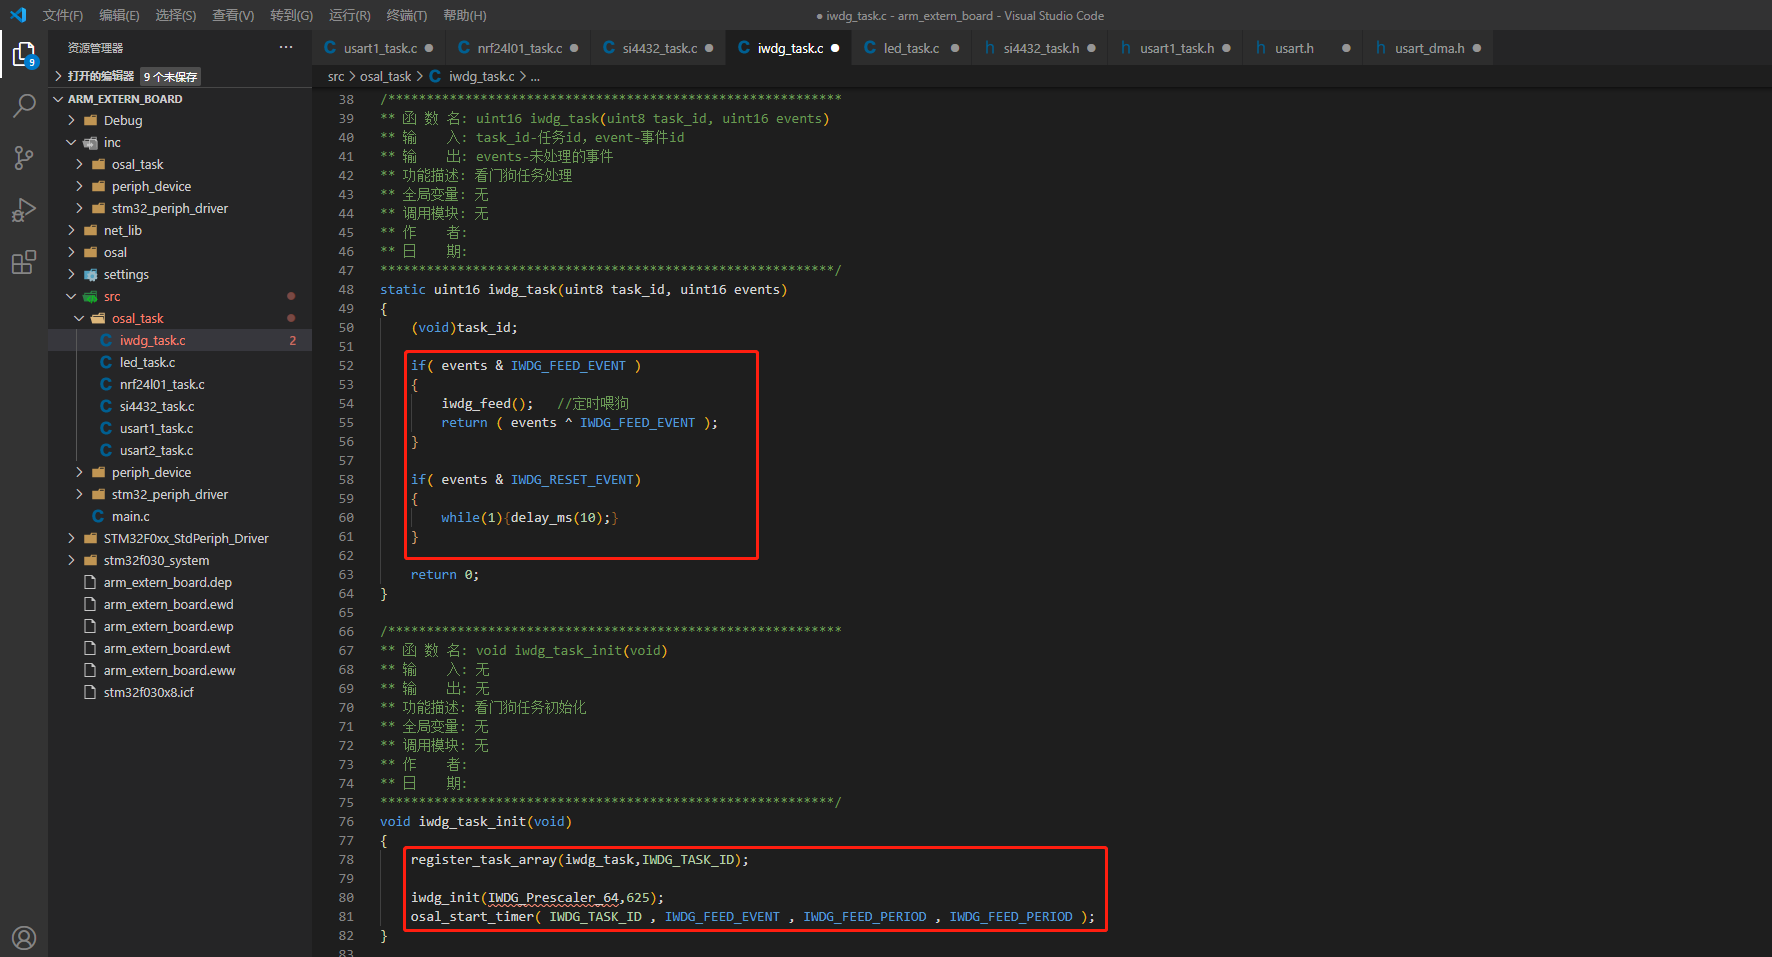
Task: Open the Search view icon
Action: (x=23, y=106)
